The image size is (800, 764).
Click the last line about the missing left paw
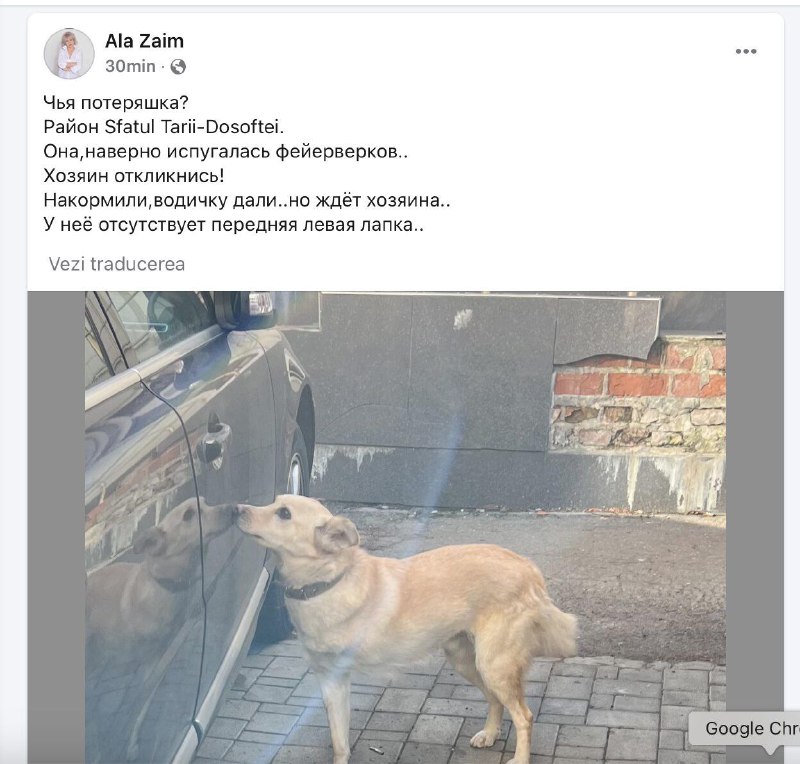[234, 225]
